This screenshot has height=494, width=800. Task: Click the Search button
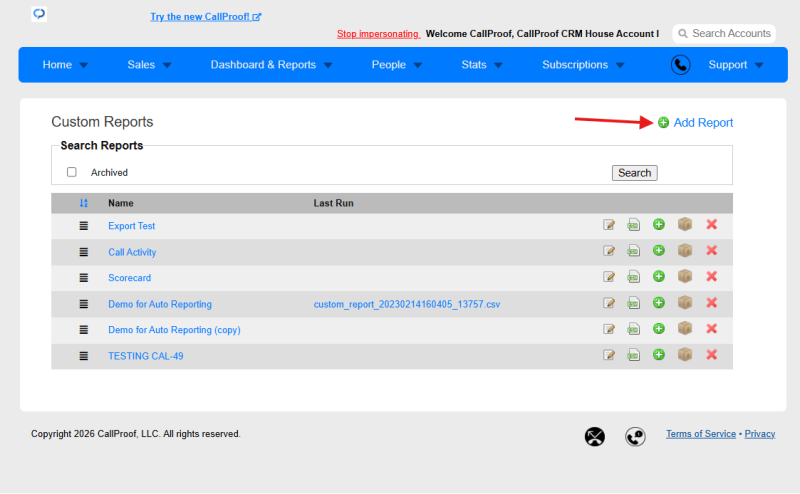[x=634, y=173]
